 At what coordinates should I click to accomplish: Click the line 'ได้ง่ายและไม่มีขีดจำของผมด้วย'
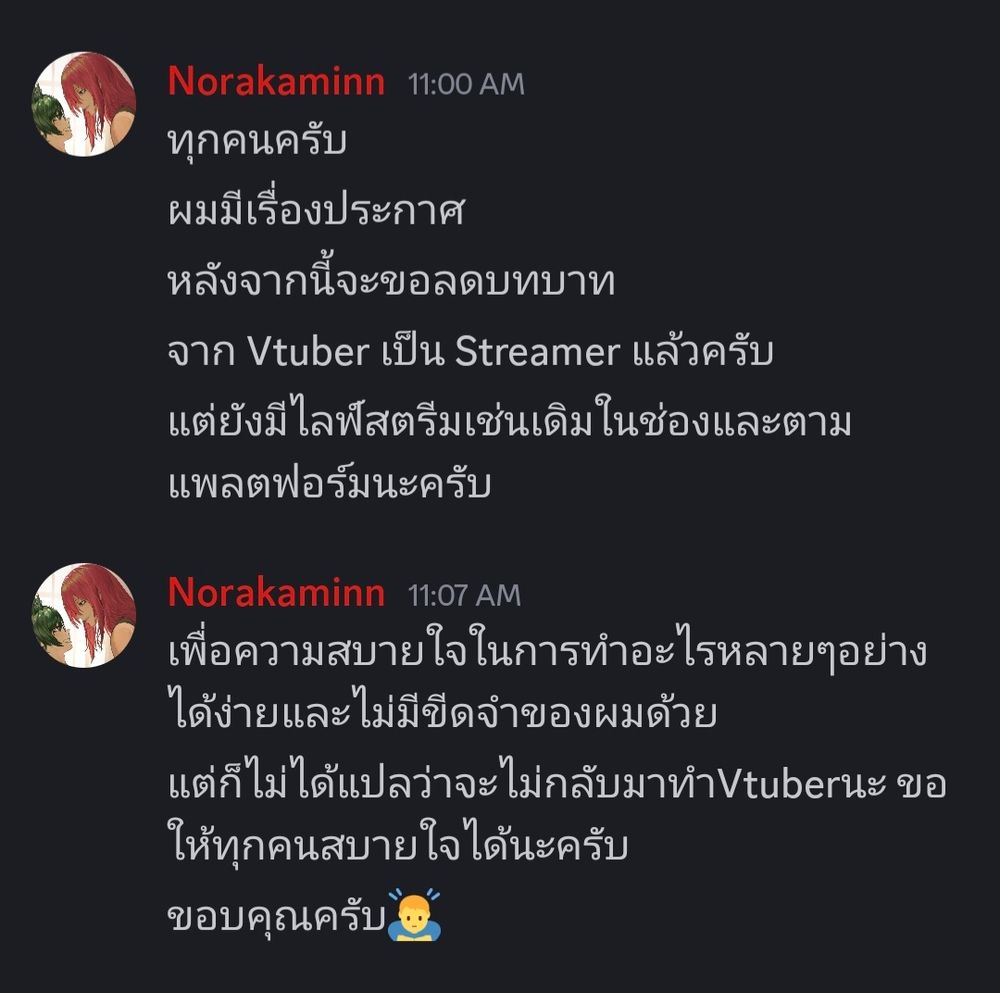tap(443, 712)
